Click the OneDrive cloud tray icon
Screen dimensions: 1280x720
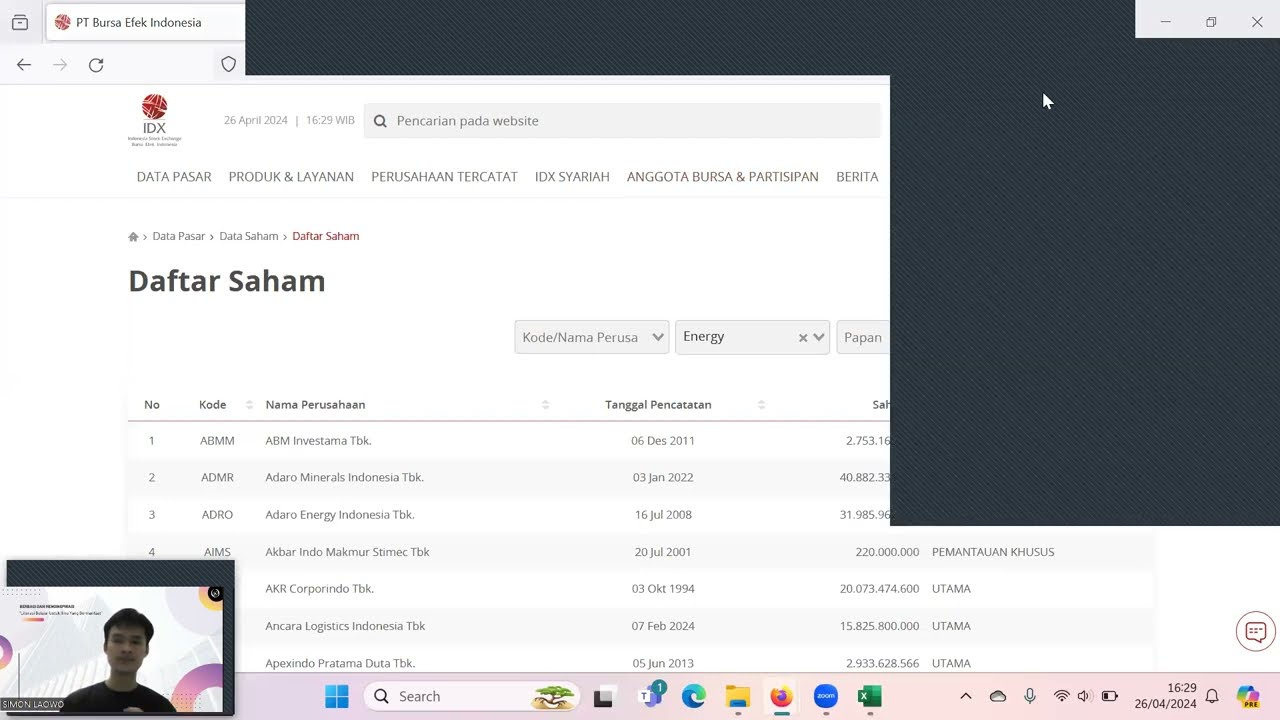coord(998,697)
